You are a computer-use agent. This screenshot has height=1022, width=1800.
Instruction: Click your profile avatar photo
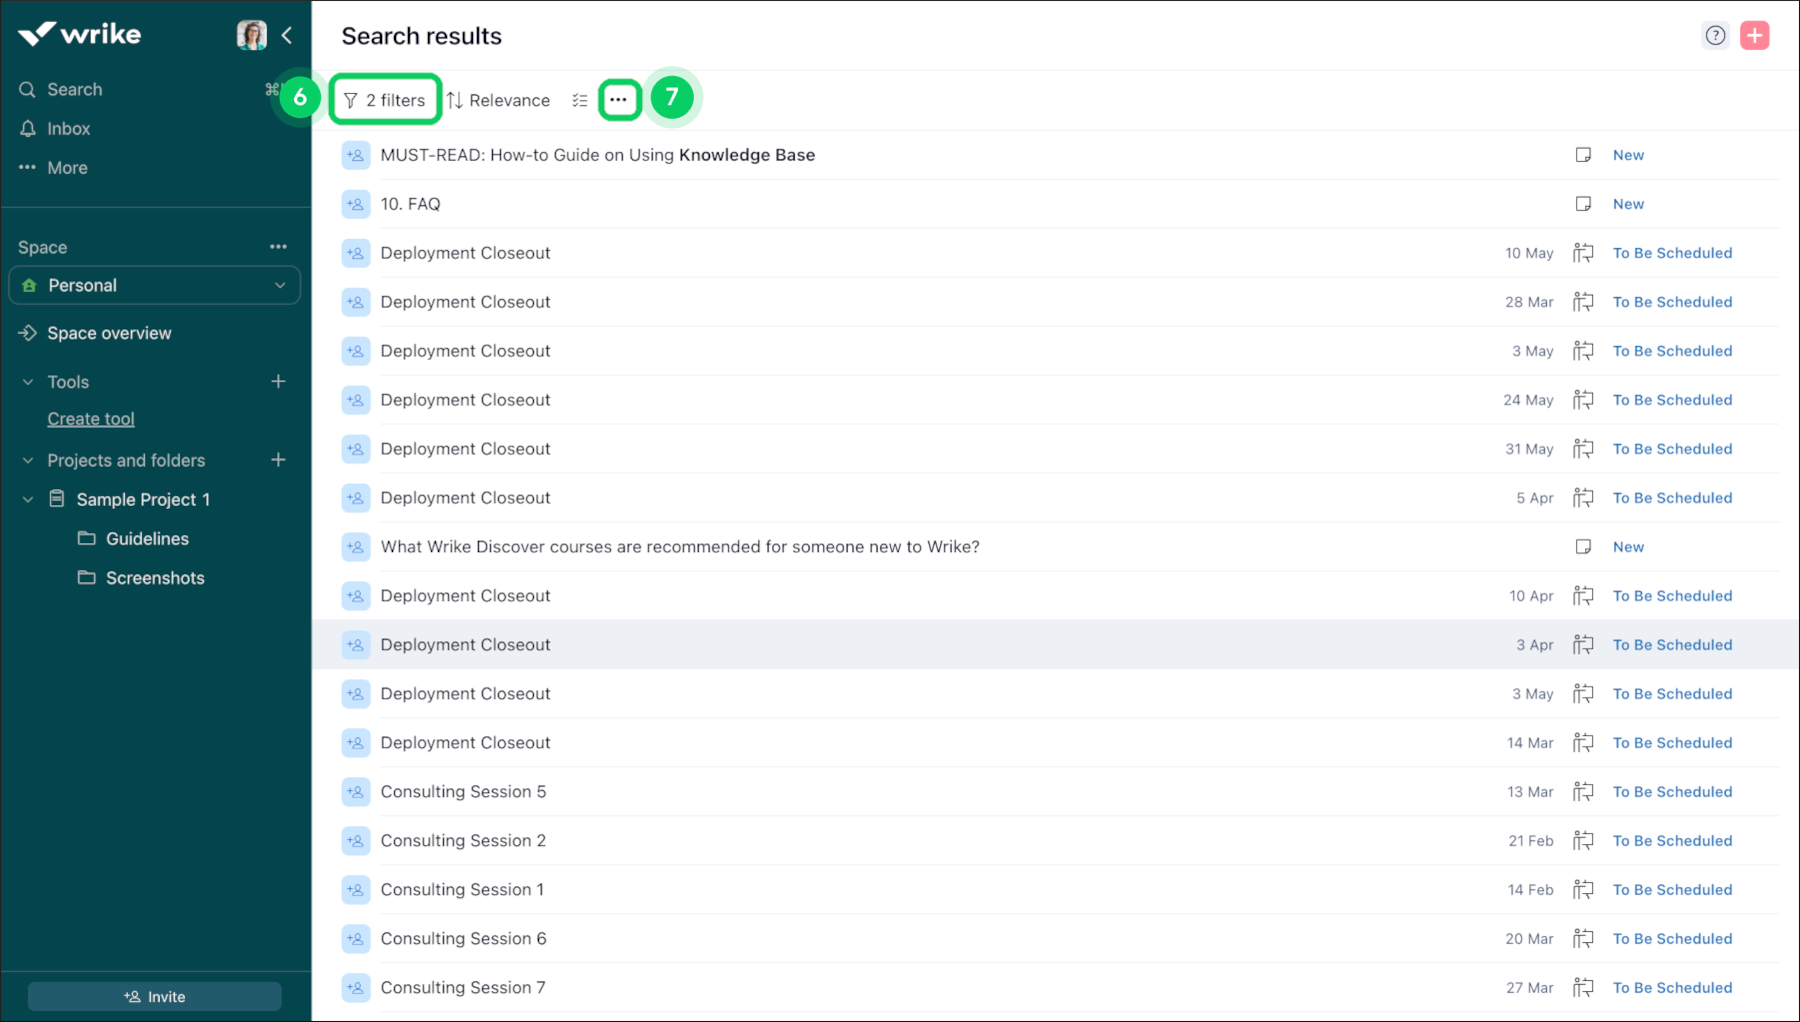251,34
